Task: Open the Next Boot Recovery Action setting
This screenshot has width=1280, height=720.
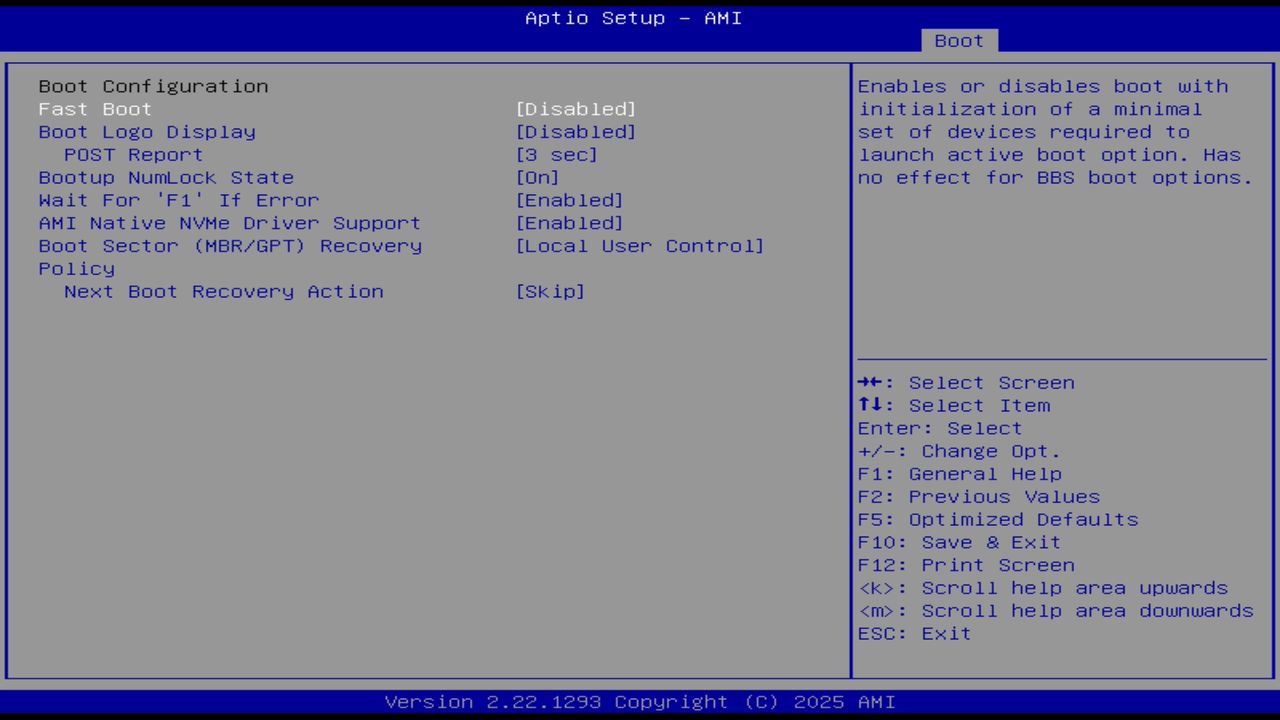Action: (222, 291)
